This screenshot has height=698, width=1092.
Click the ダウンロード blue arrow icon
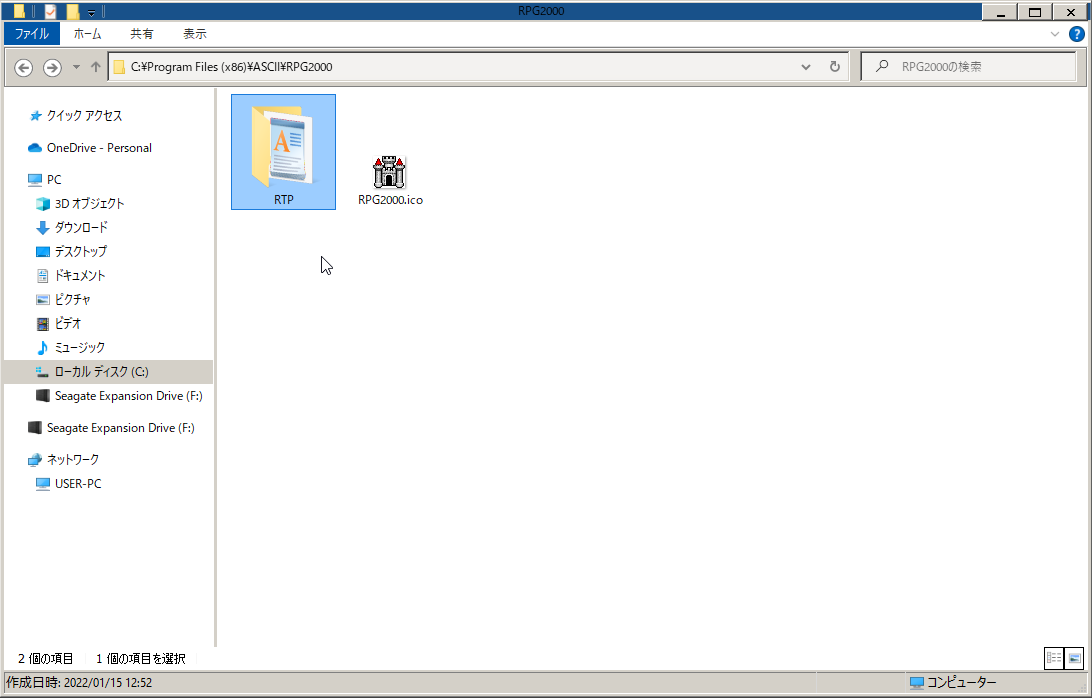point(42,228)
